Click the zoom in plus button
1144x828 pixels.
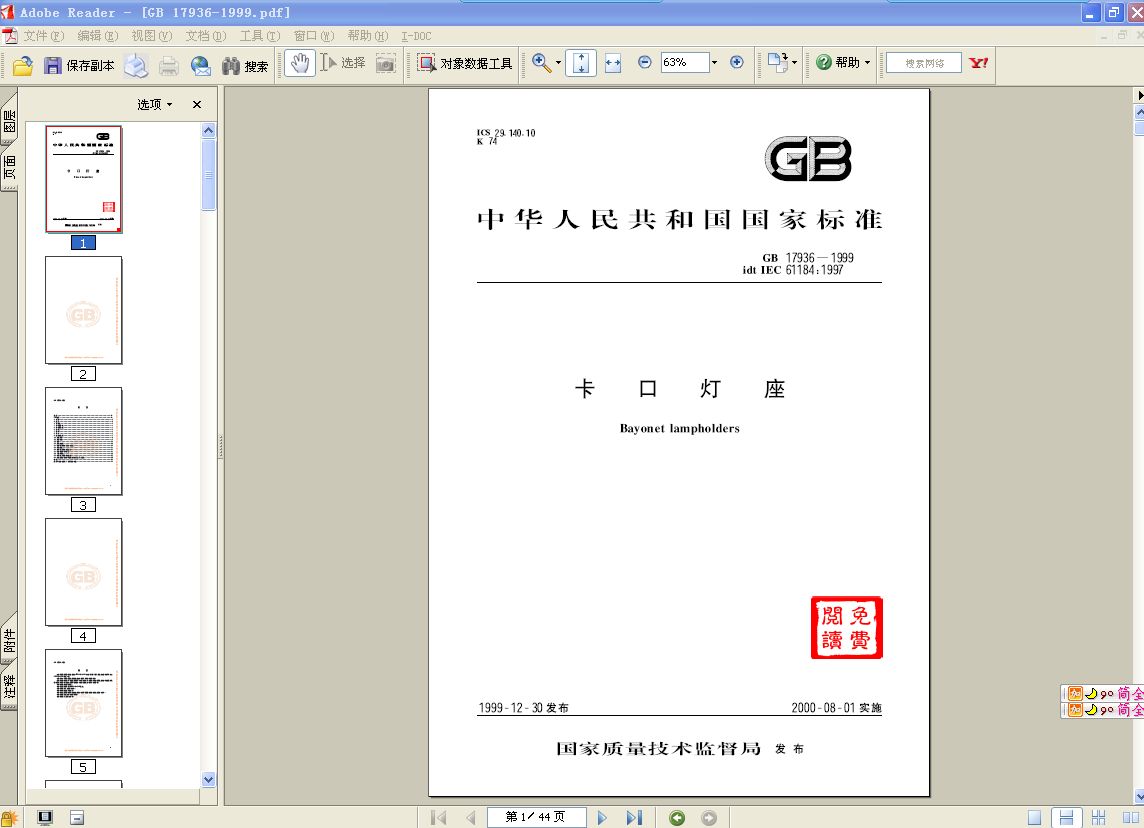coord(737,63)
